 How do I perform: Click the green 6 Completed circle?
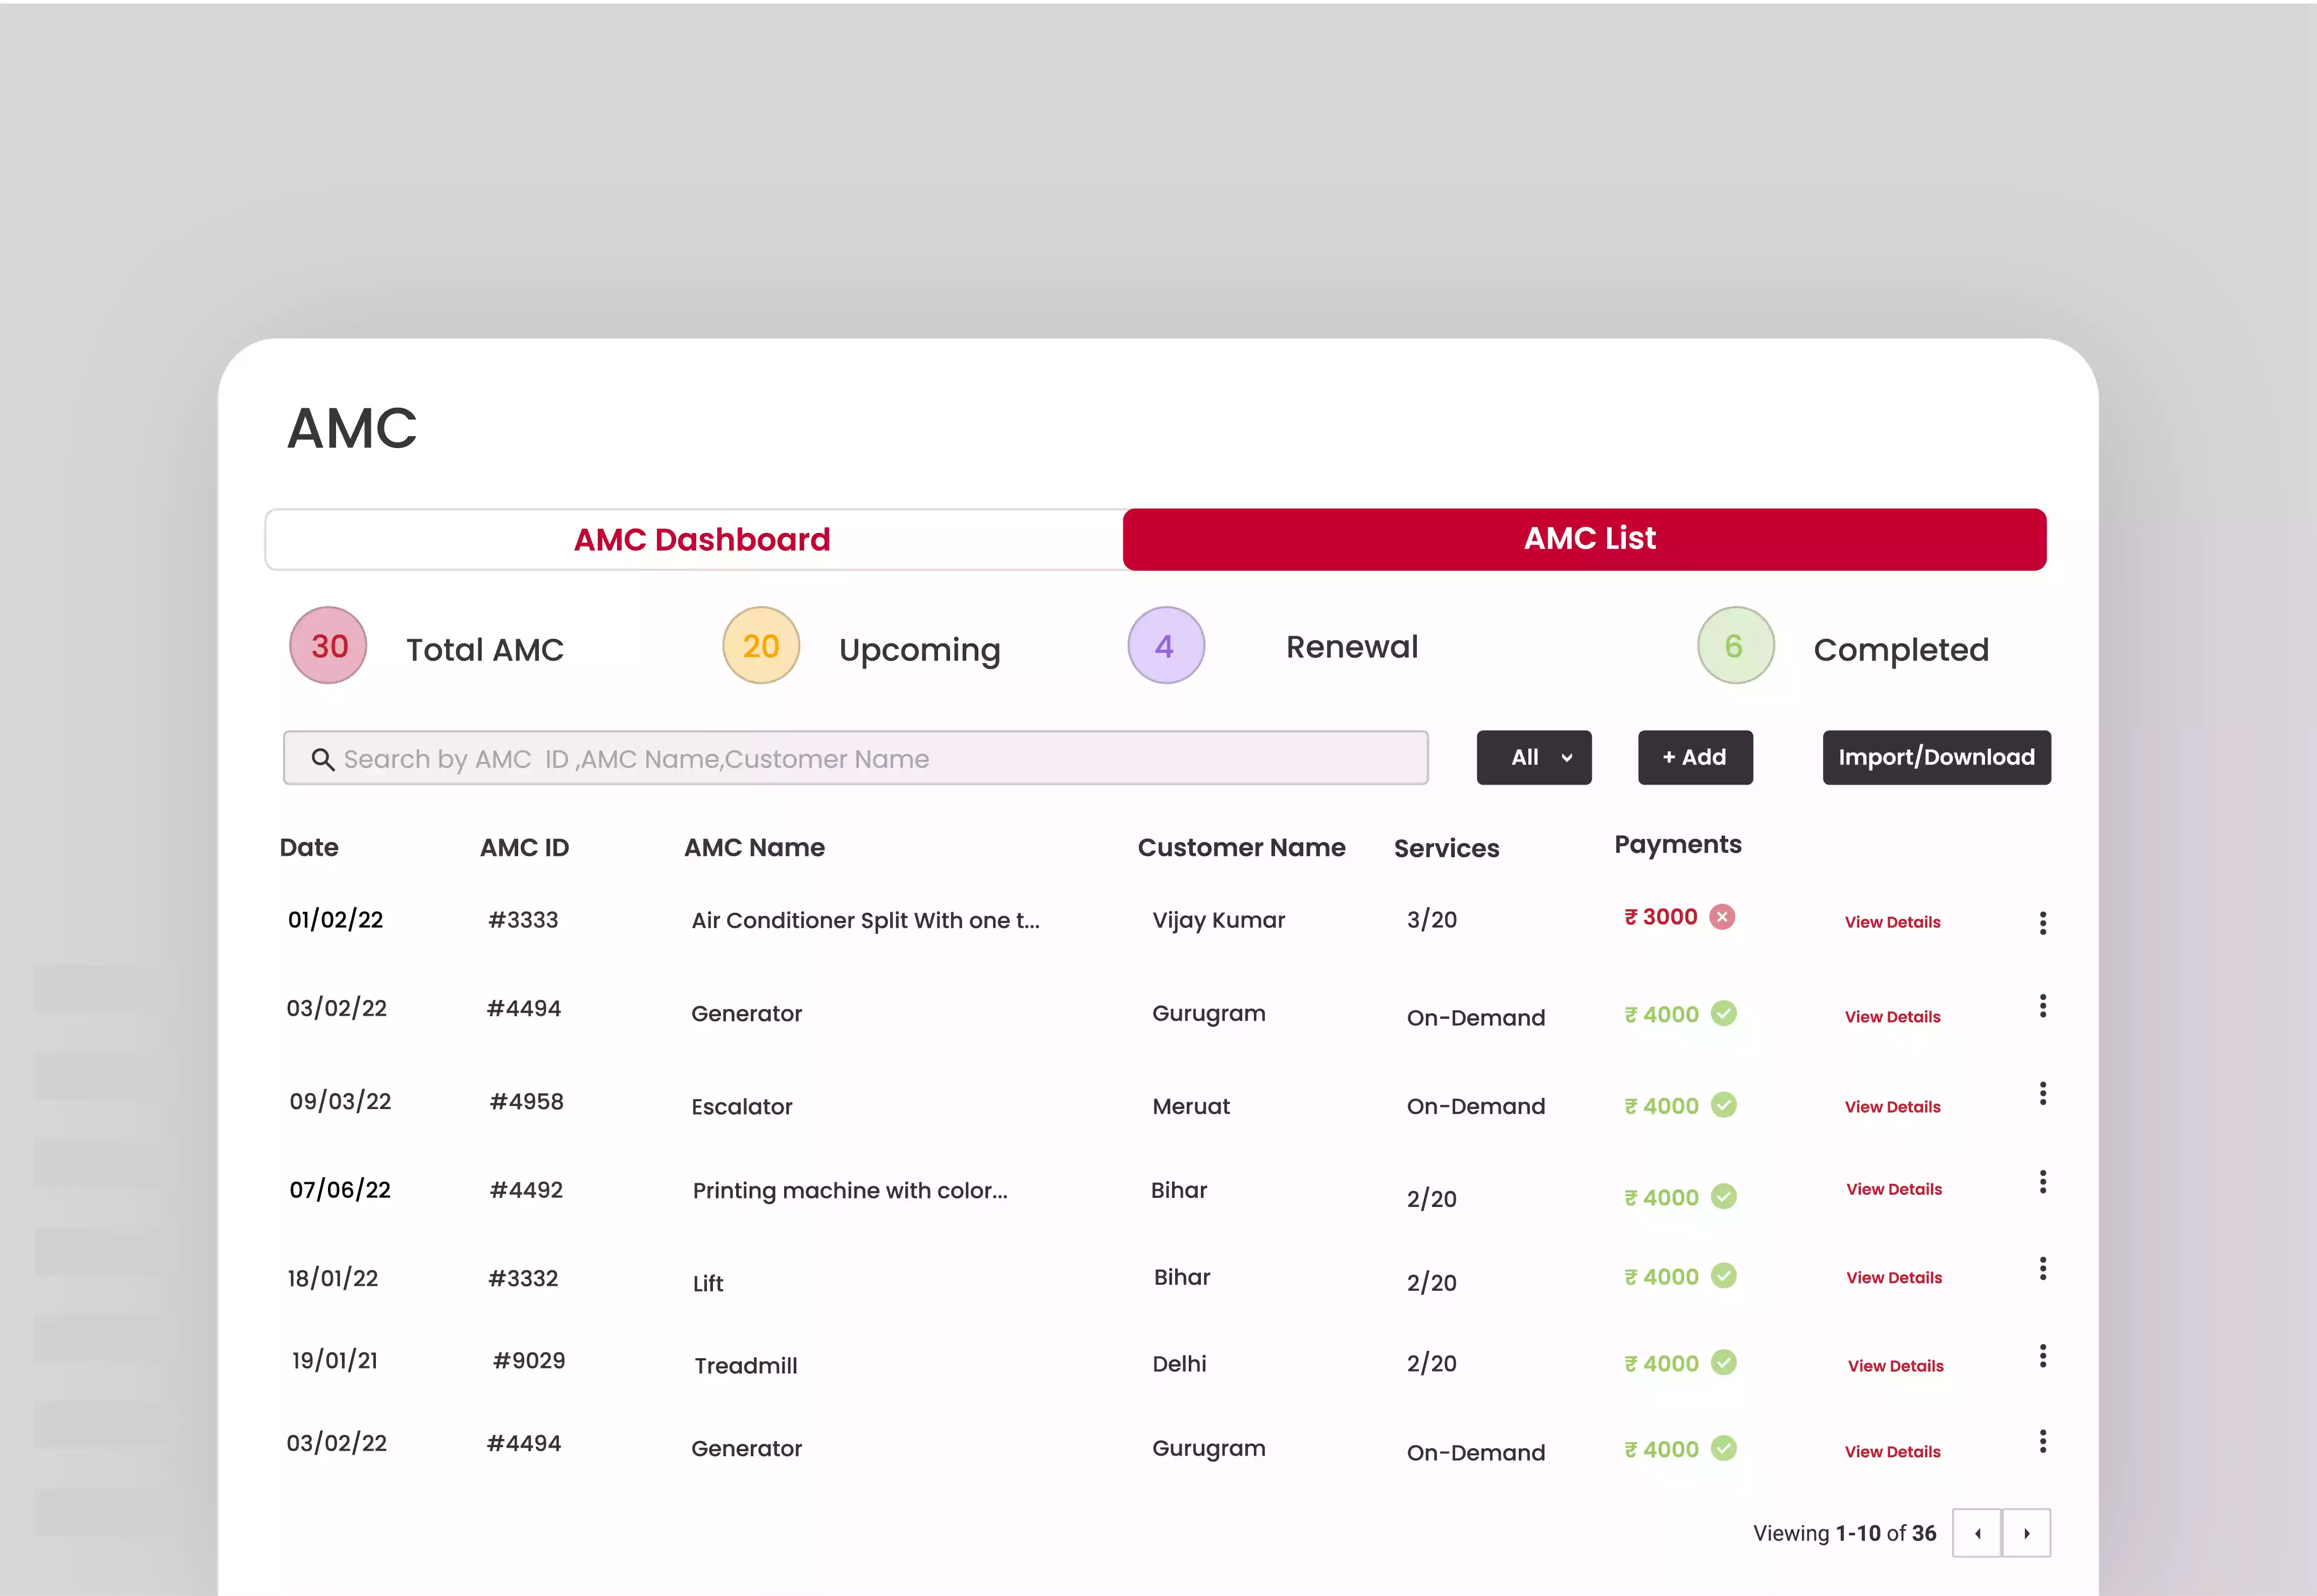tap(1736, 646)
